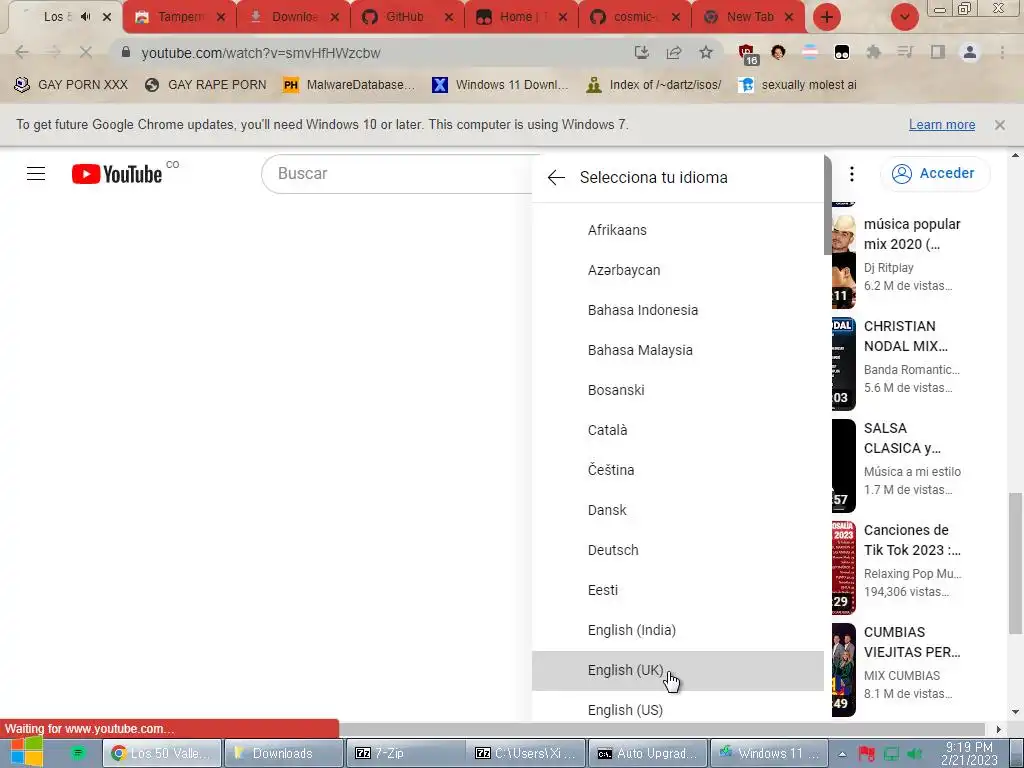Click Learn more in the update infobar
1024x768 pixels.
pyautogui.click(x=942, y=124)
